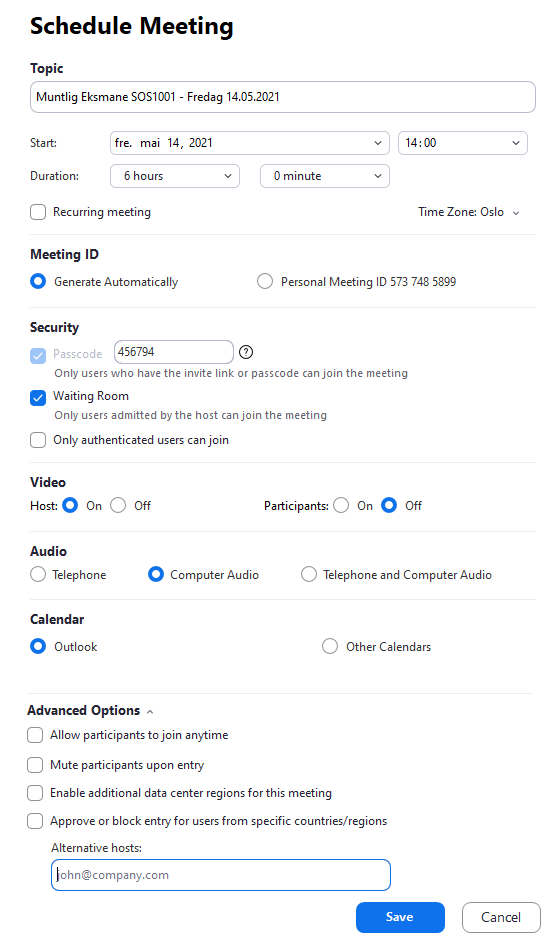Screen dimensions: 554x941
Task: Collapse the Advanced Options chevron
Action: pyautogui.click(x=150, y=712)
